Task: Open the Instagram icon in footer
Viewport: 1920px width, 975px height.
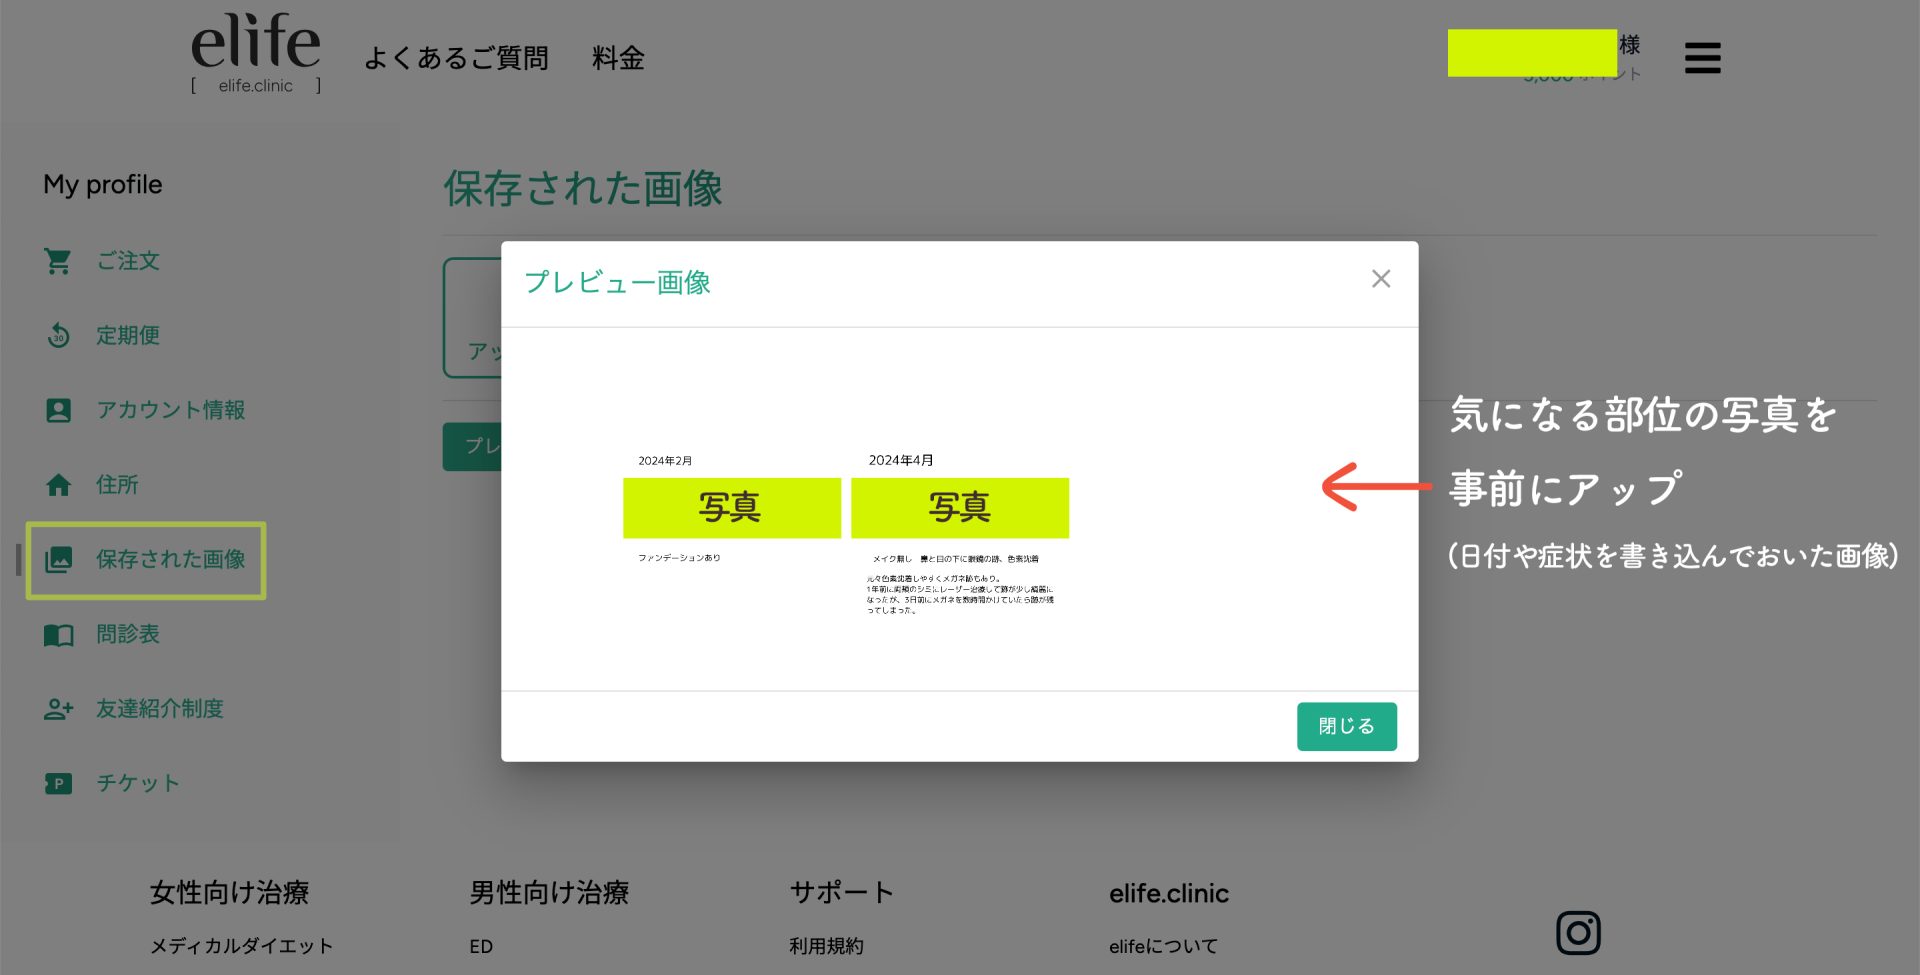Action: [x=1578, y=932]
